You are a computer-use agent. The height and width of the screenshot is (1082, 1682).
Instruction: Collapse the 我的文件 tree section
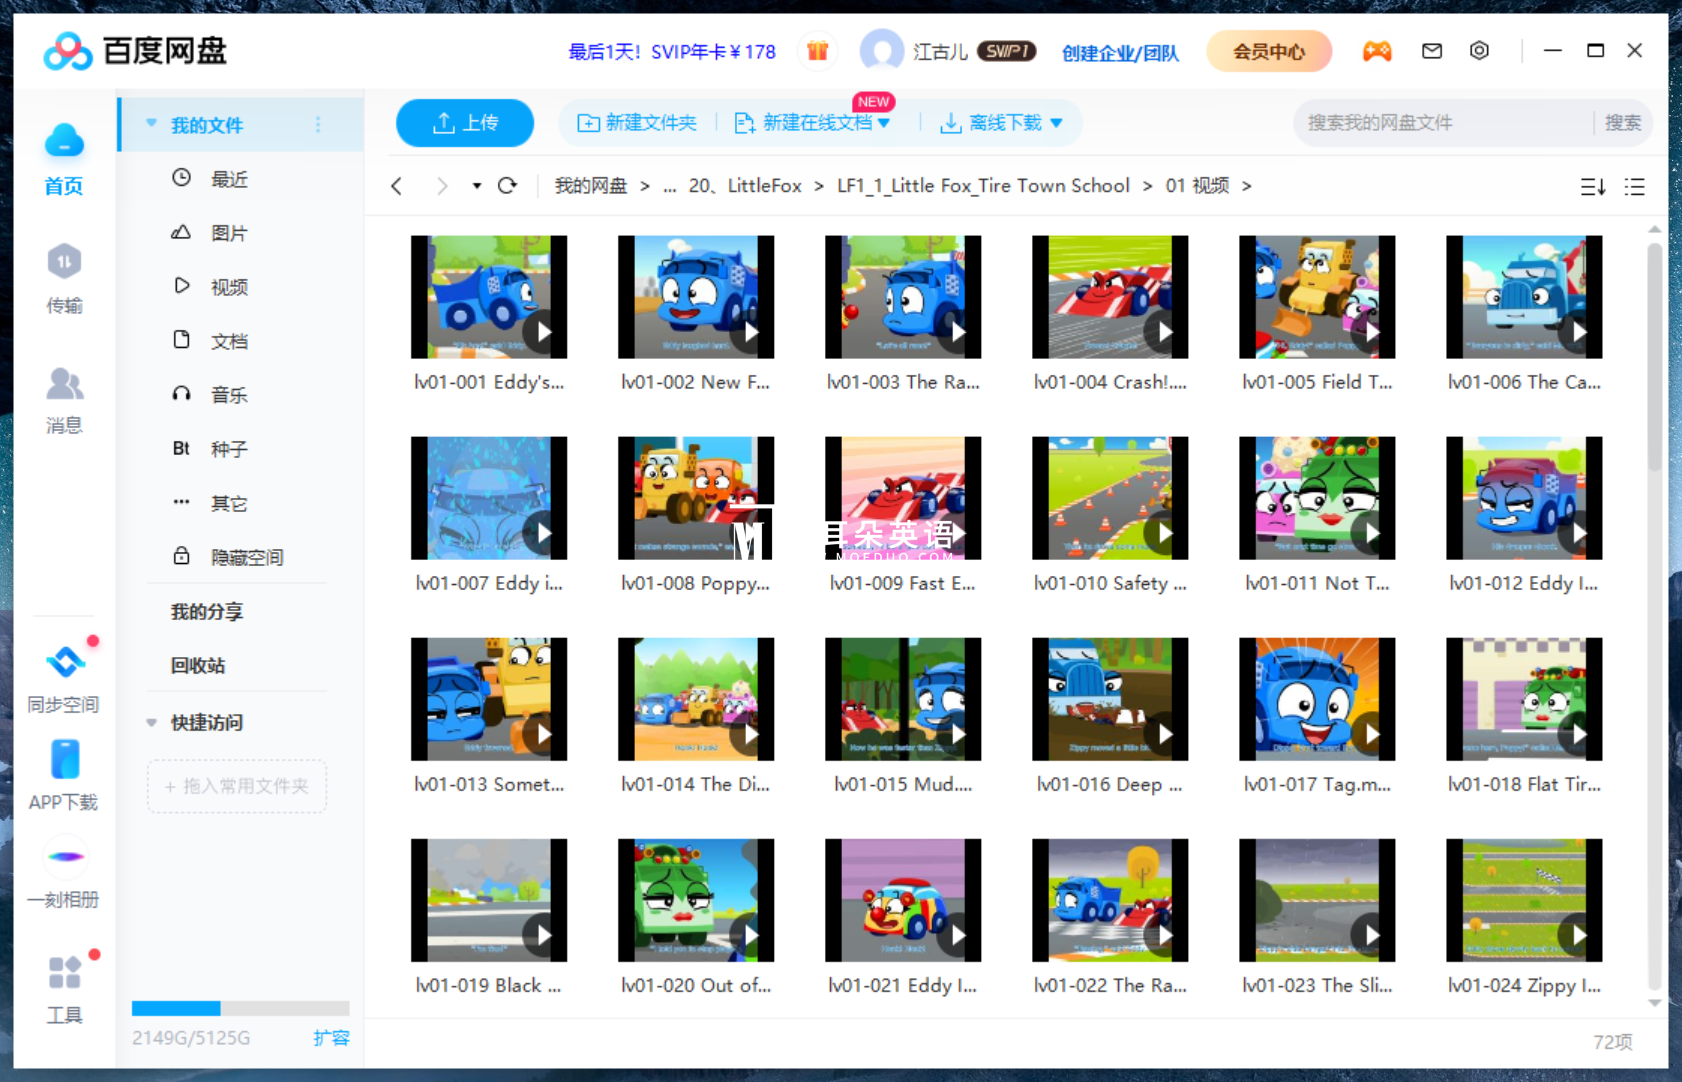[152, 124]
